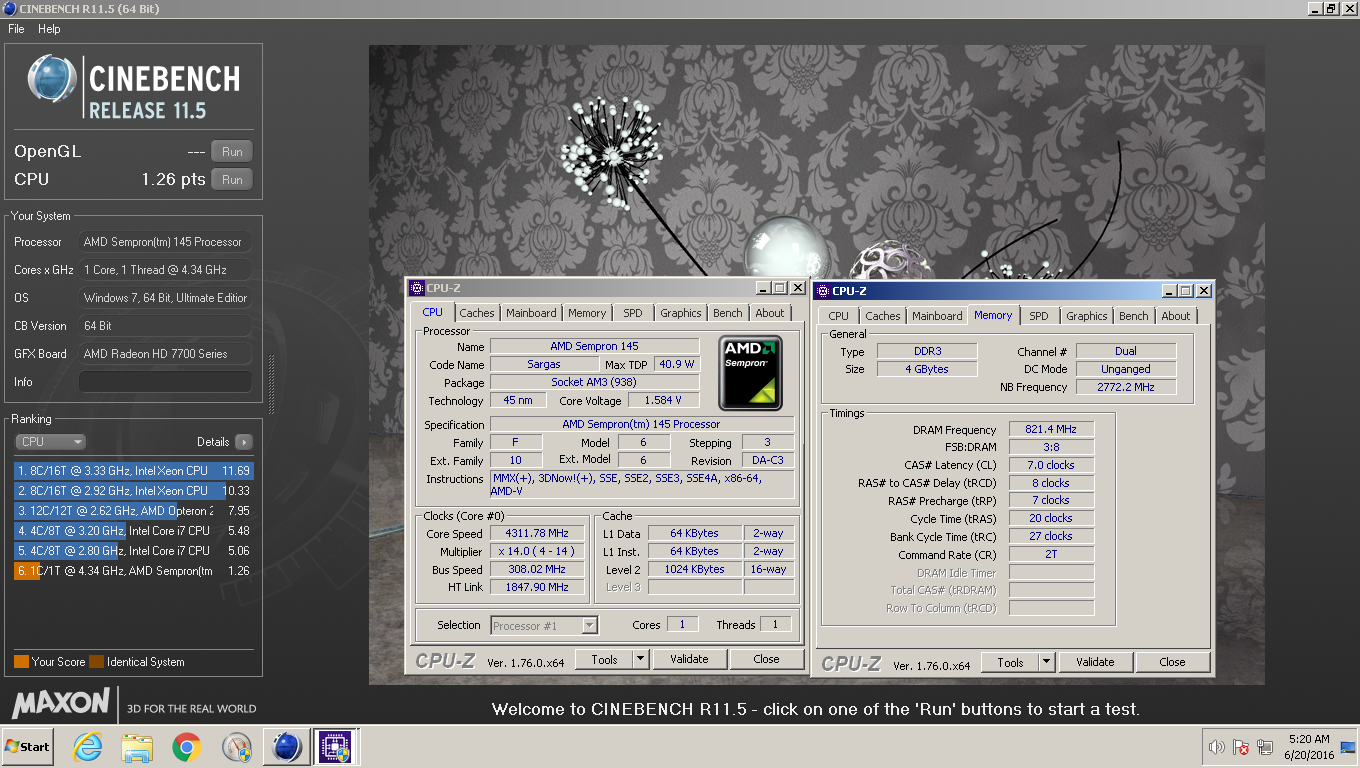Switch to CPU tab in right CPU-Z window
The image size is (1360, 768).
point(839,316)
